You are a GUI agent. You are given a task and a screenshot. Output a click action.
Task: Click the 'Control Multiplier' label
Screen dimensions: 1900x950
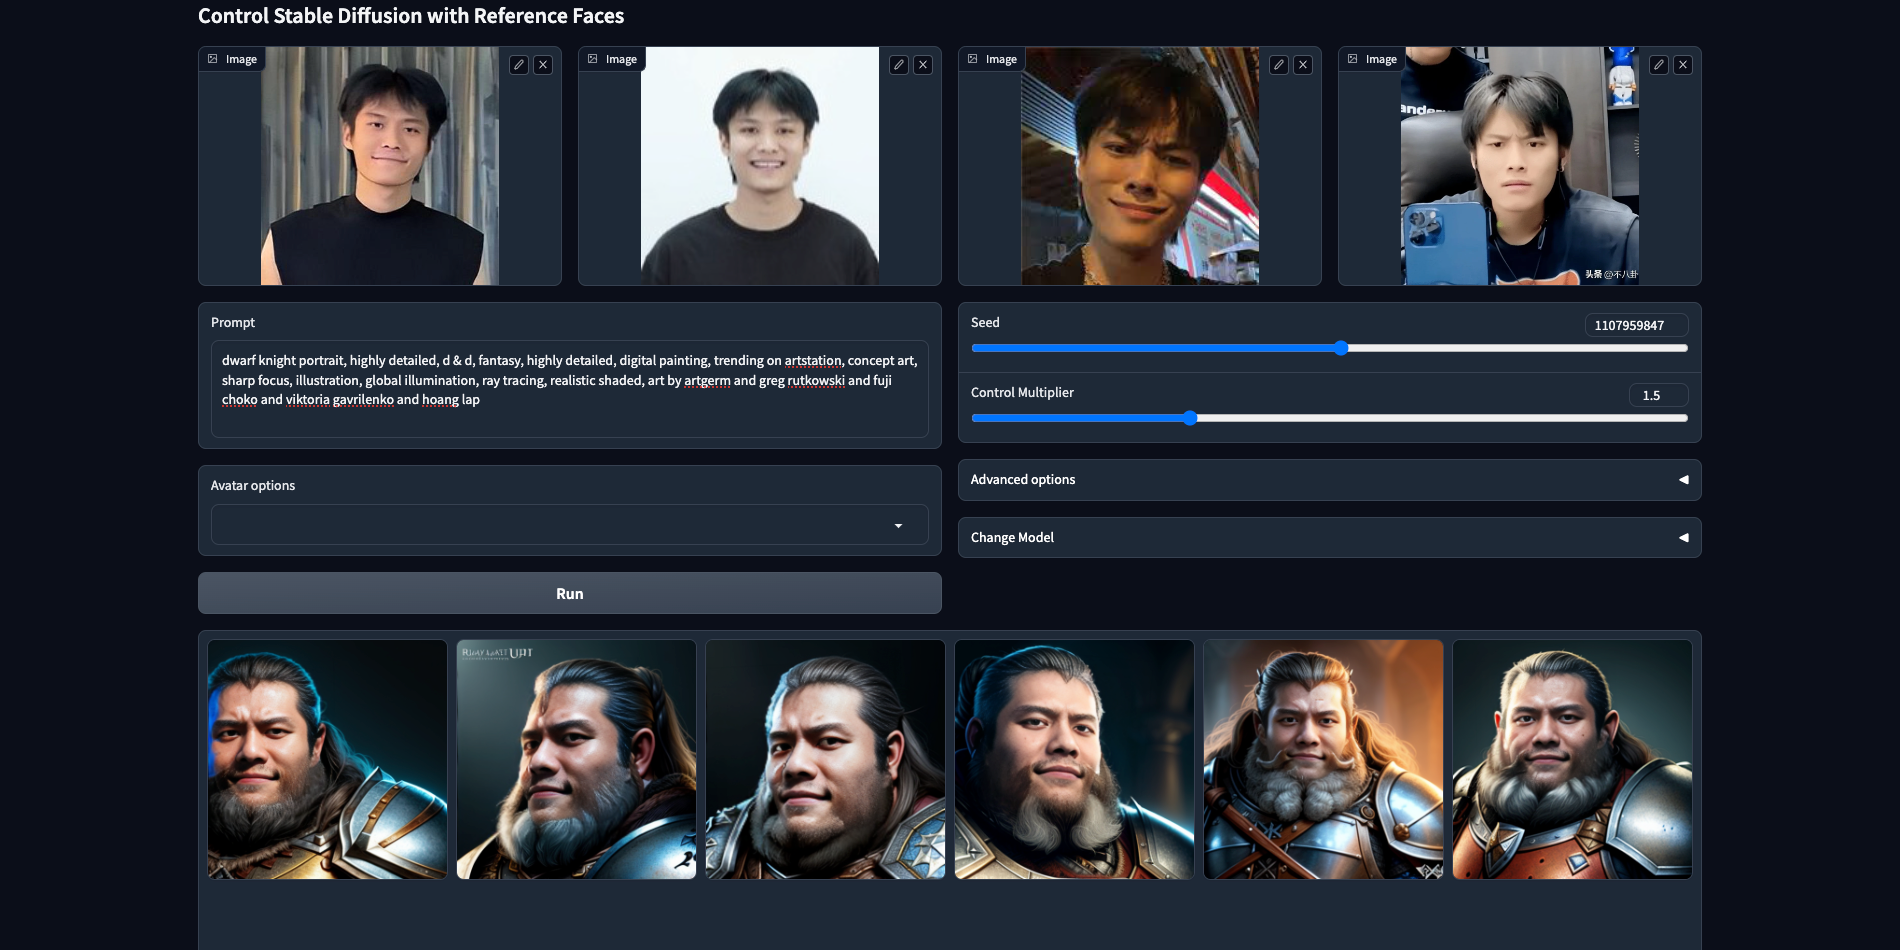coord(1022,392)
